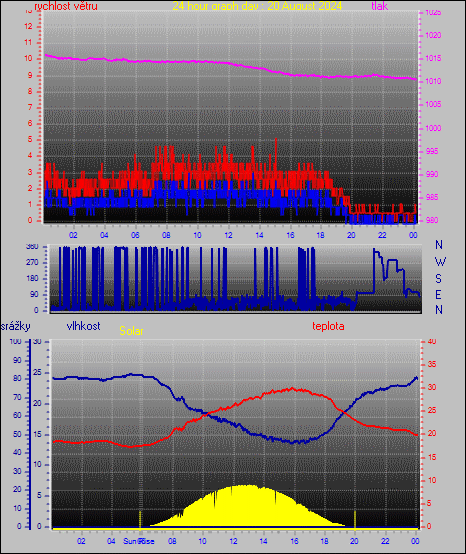Viewport: 466px width, 554px height.
Task: Click the magenta "tlak" pressure label
Action: pyautogui.click(x=380, y=6)
